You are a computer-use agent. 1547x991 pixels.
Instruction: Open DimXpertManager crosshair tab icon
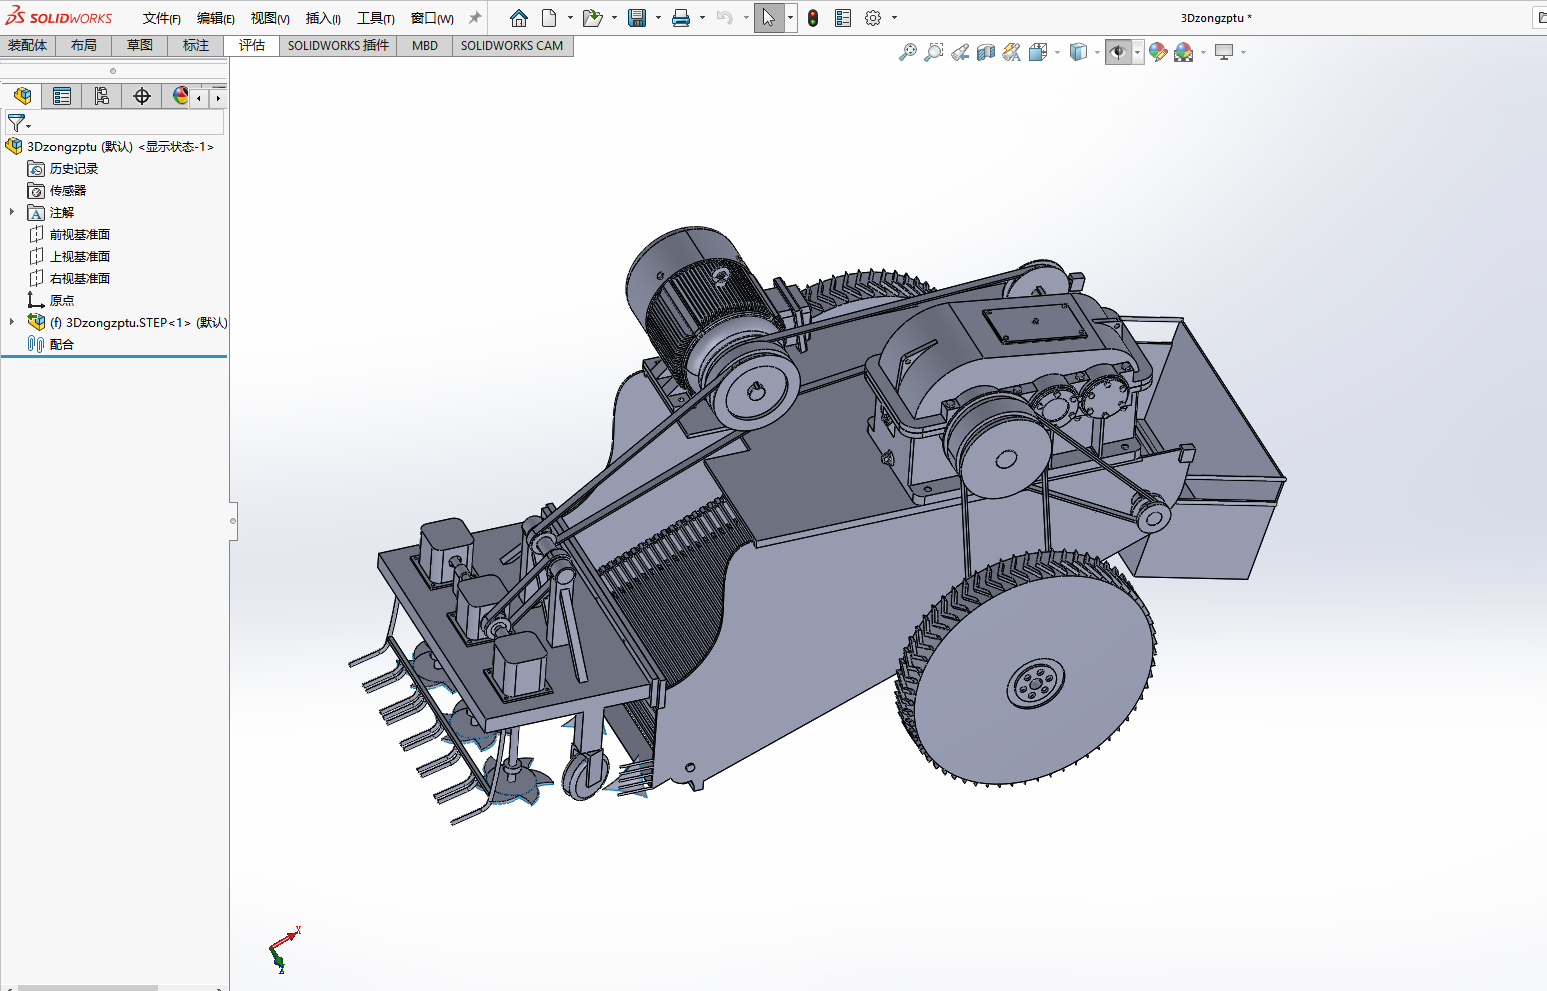[142, 96]
